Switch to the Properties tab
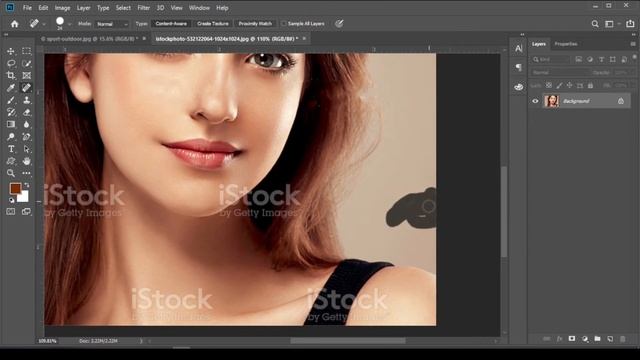 tap(566, 44)
